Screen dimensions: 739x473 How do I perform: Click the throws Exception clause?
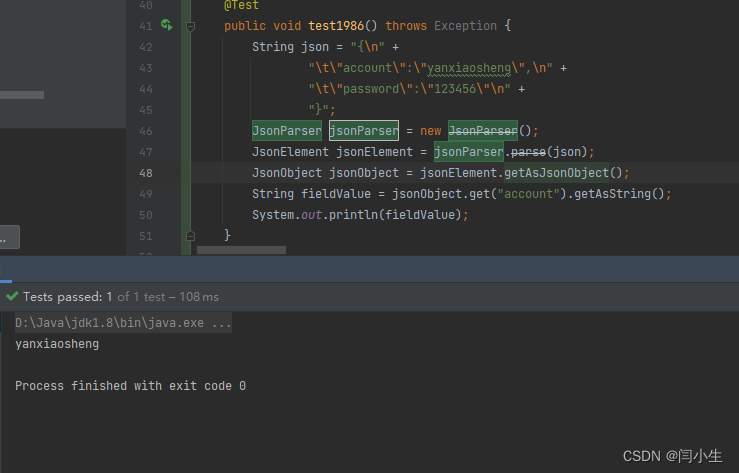click(x=441, y=25)
